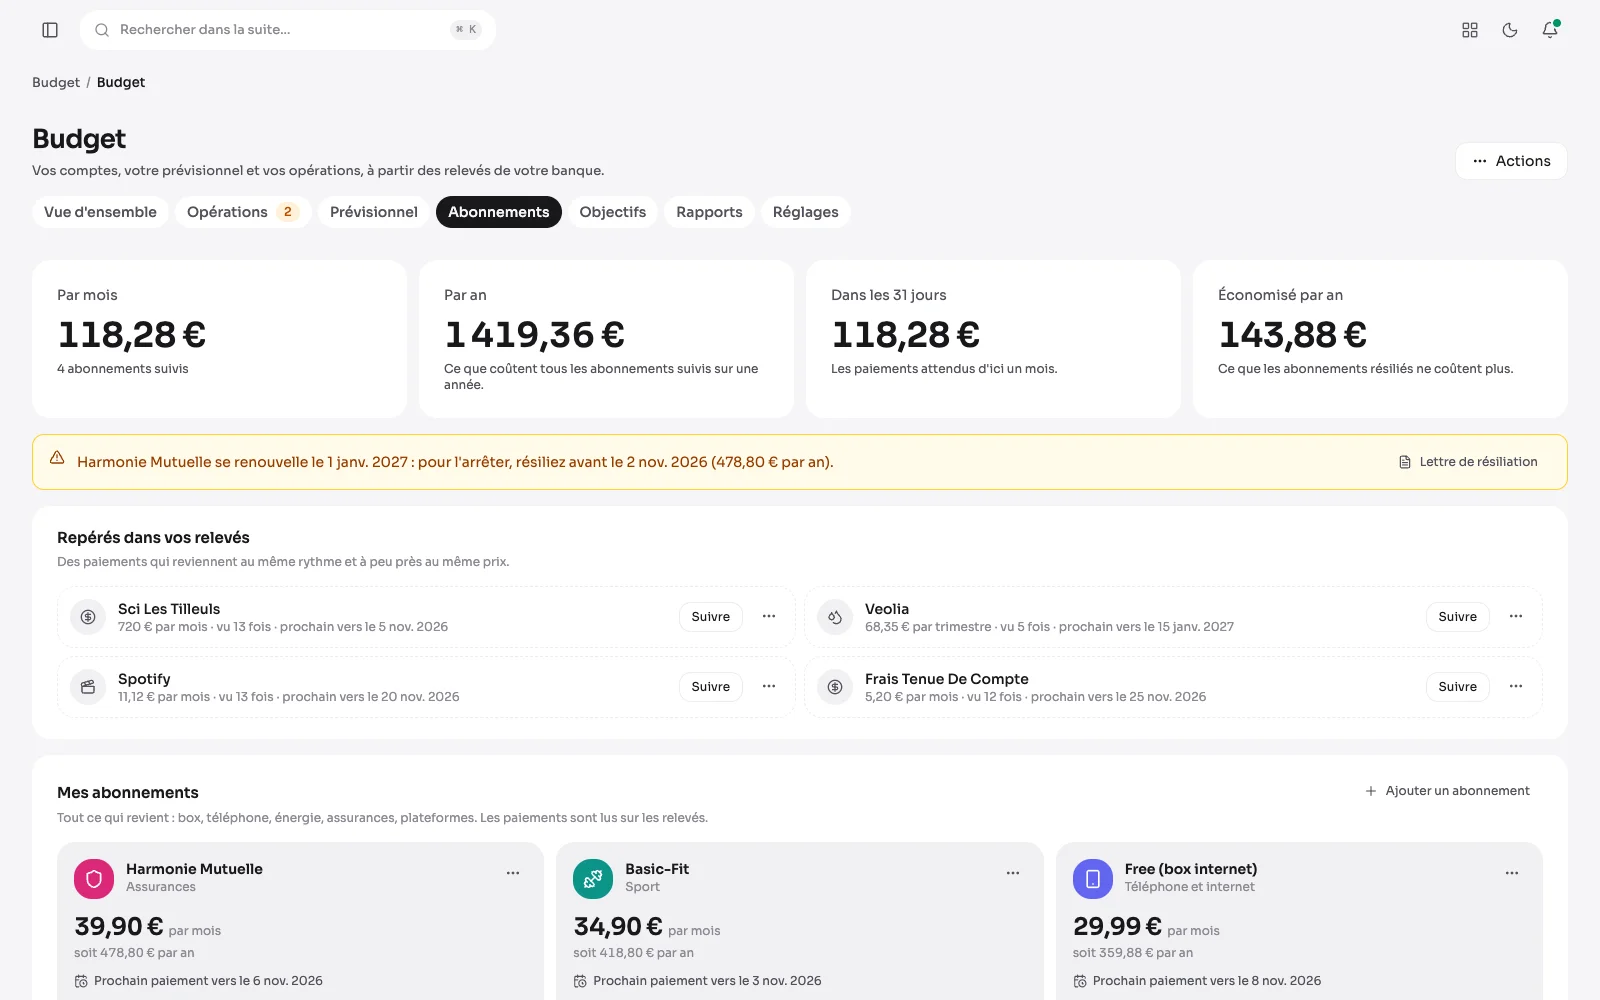
Task: Click the warning triangle icon in alert
Action: coord(57,458)
